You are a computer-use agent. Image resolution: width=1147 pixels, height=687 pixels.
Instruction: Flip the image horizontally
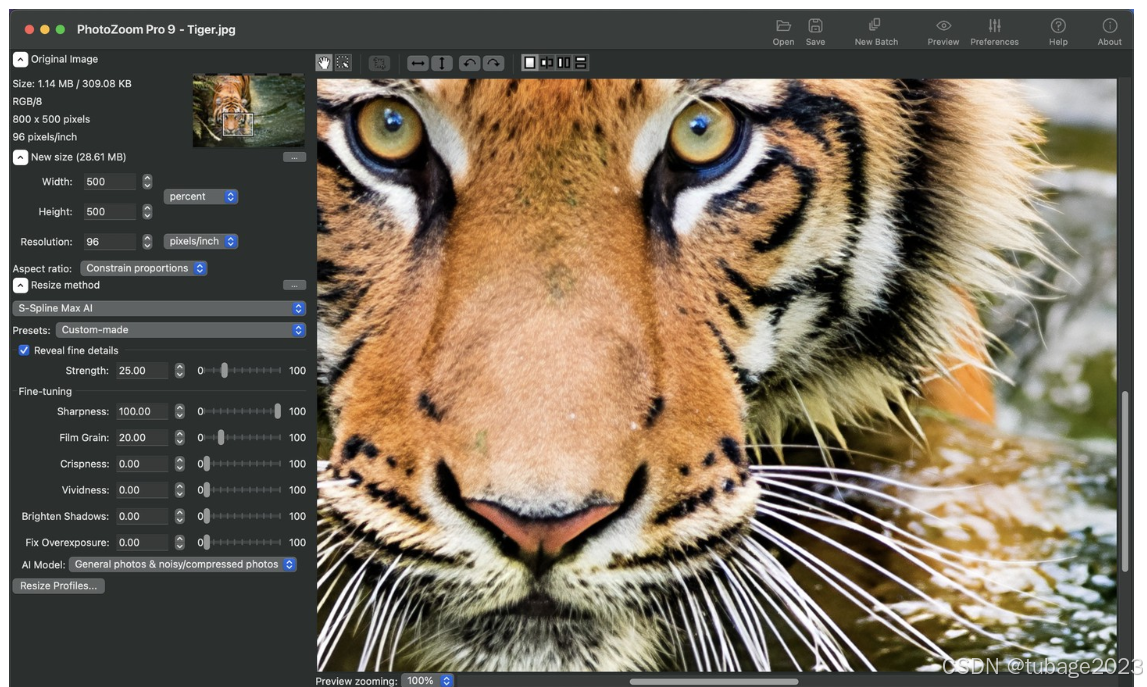(418, 63)
